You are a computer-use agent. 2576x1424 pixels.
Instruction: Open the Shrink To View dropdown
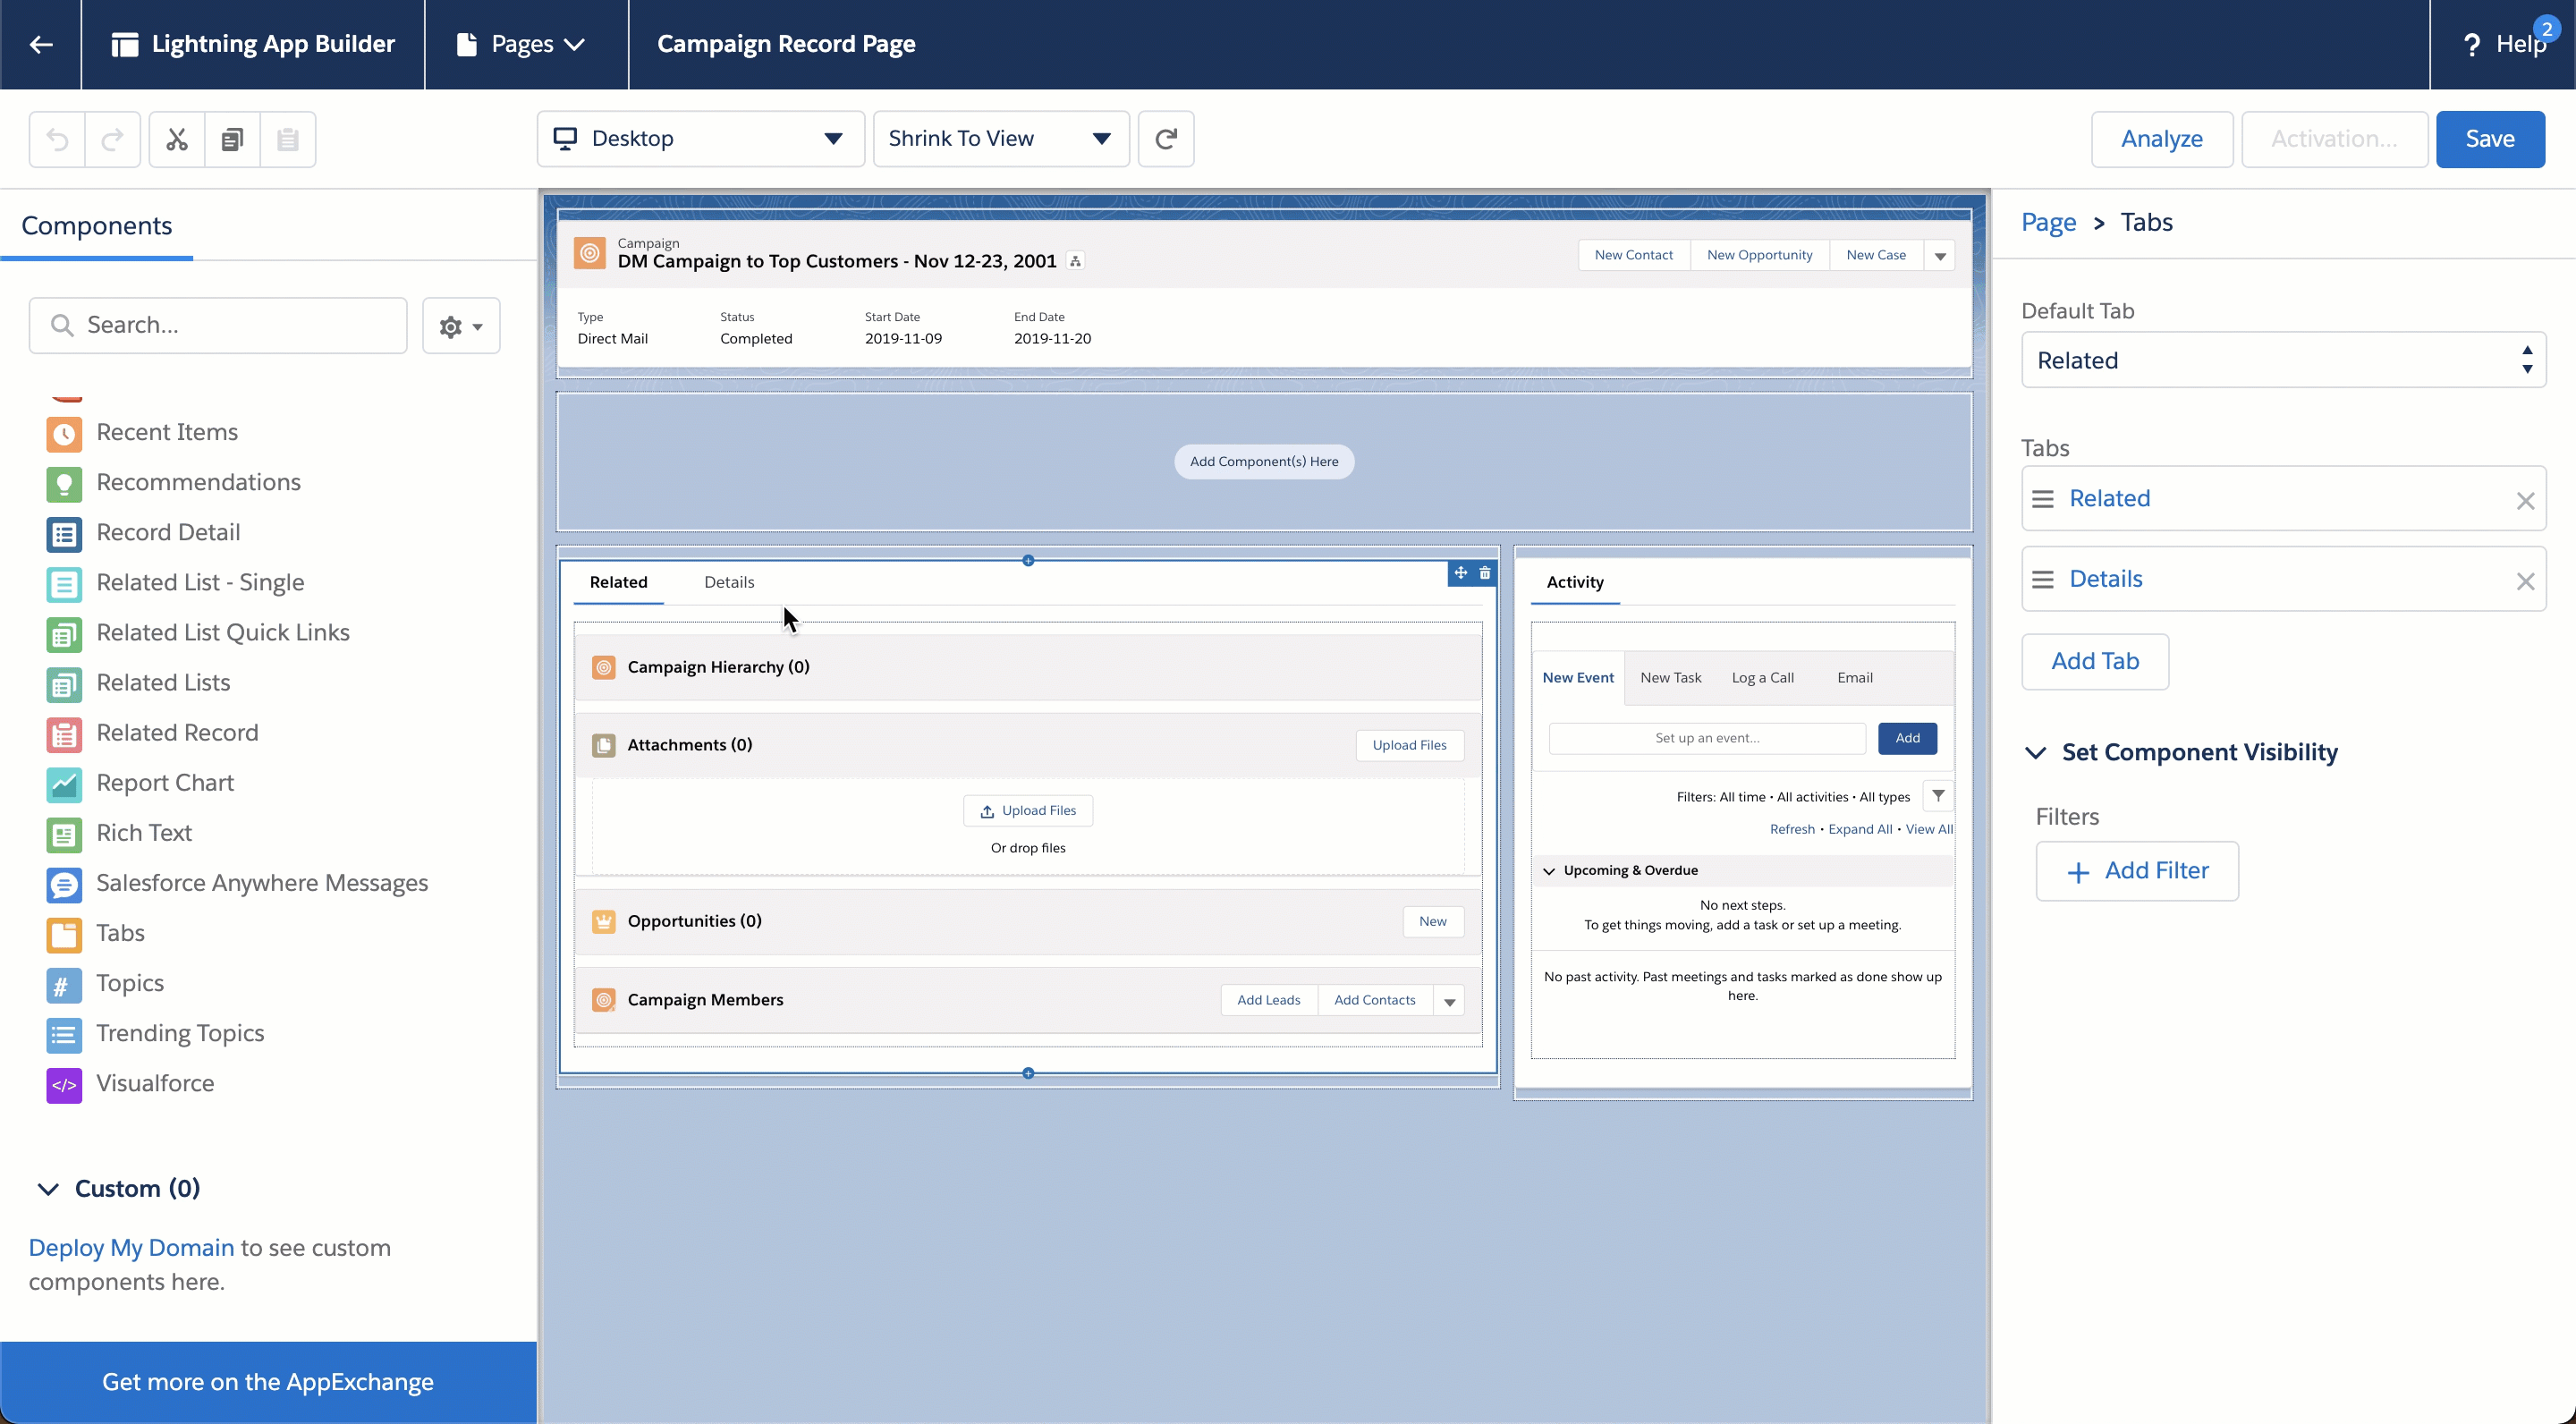pyautogui.click(x=1000, y=139)
